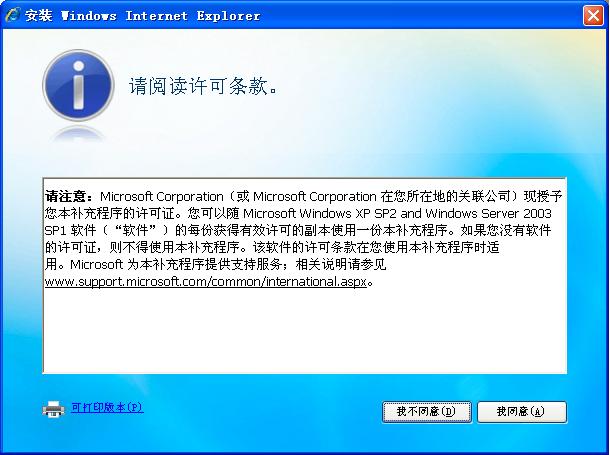The height and width of the screenshot is (455, 610).
Task: Click the Internet Explorer logo in title bar
Action: (13, 15)
